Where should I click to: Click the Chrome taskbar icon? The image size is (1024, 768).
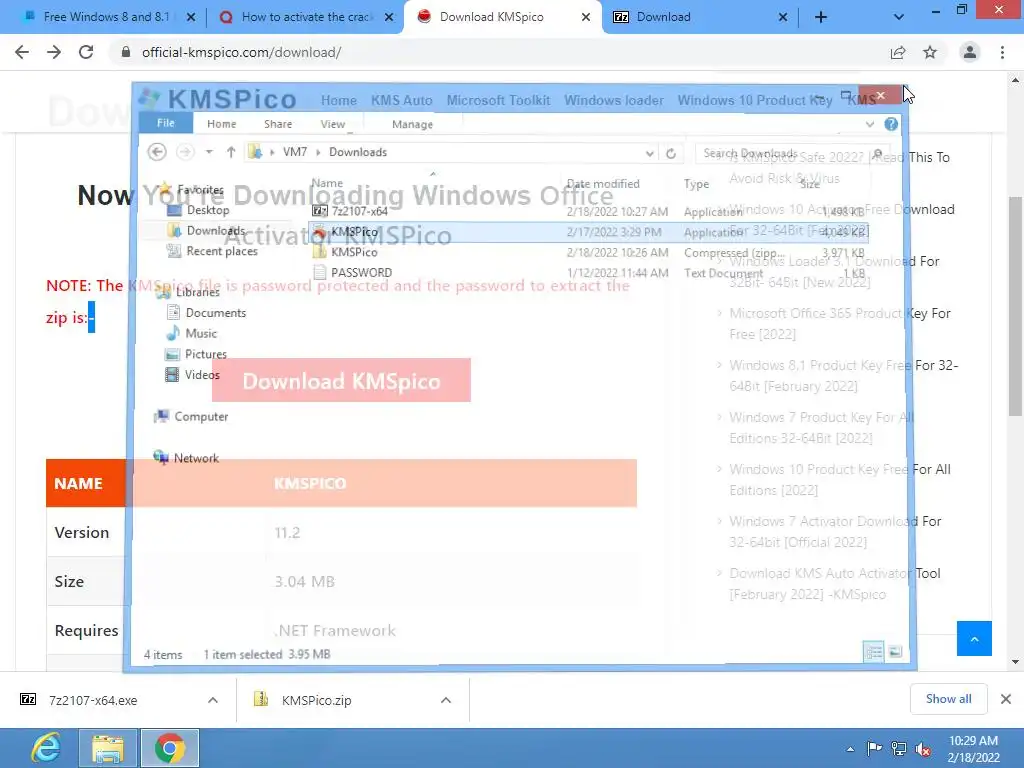point(170,748)
